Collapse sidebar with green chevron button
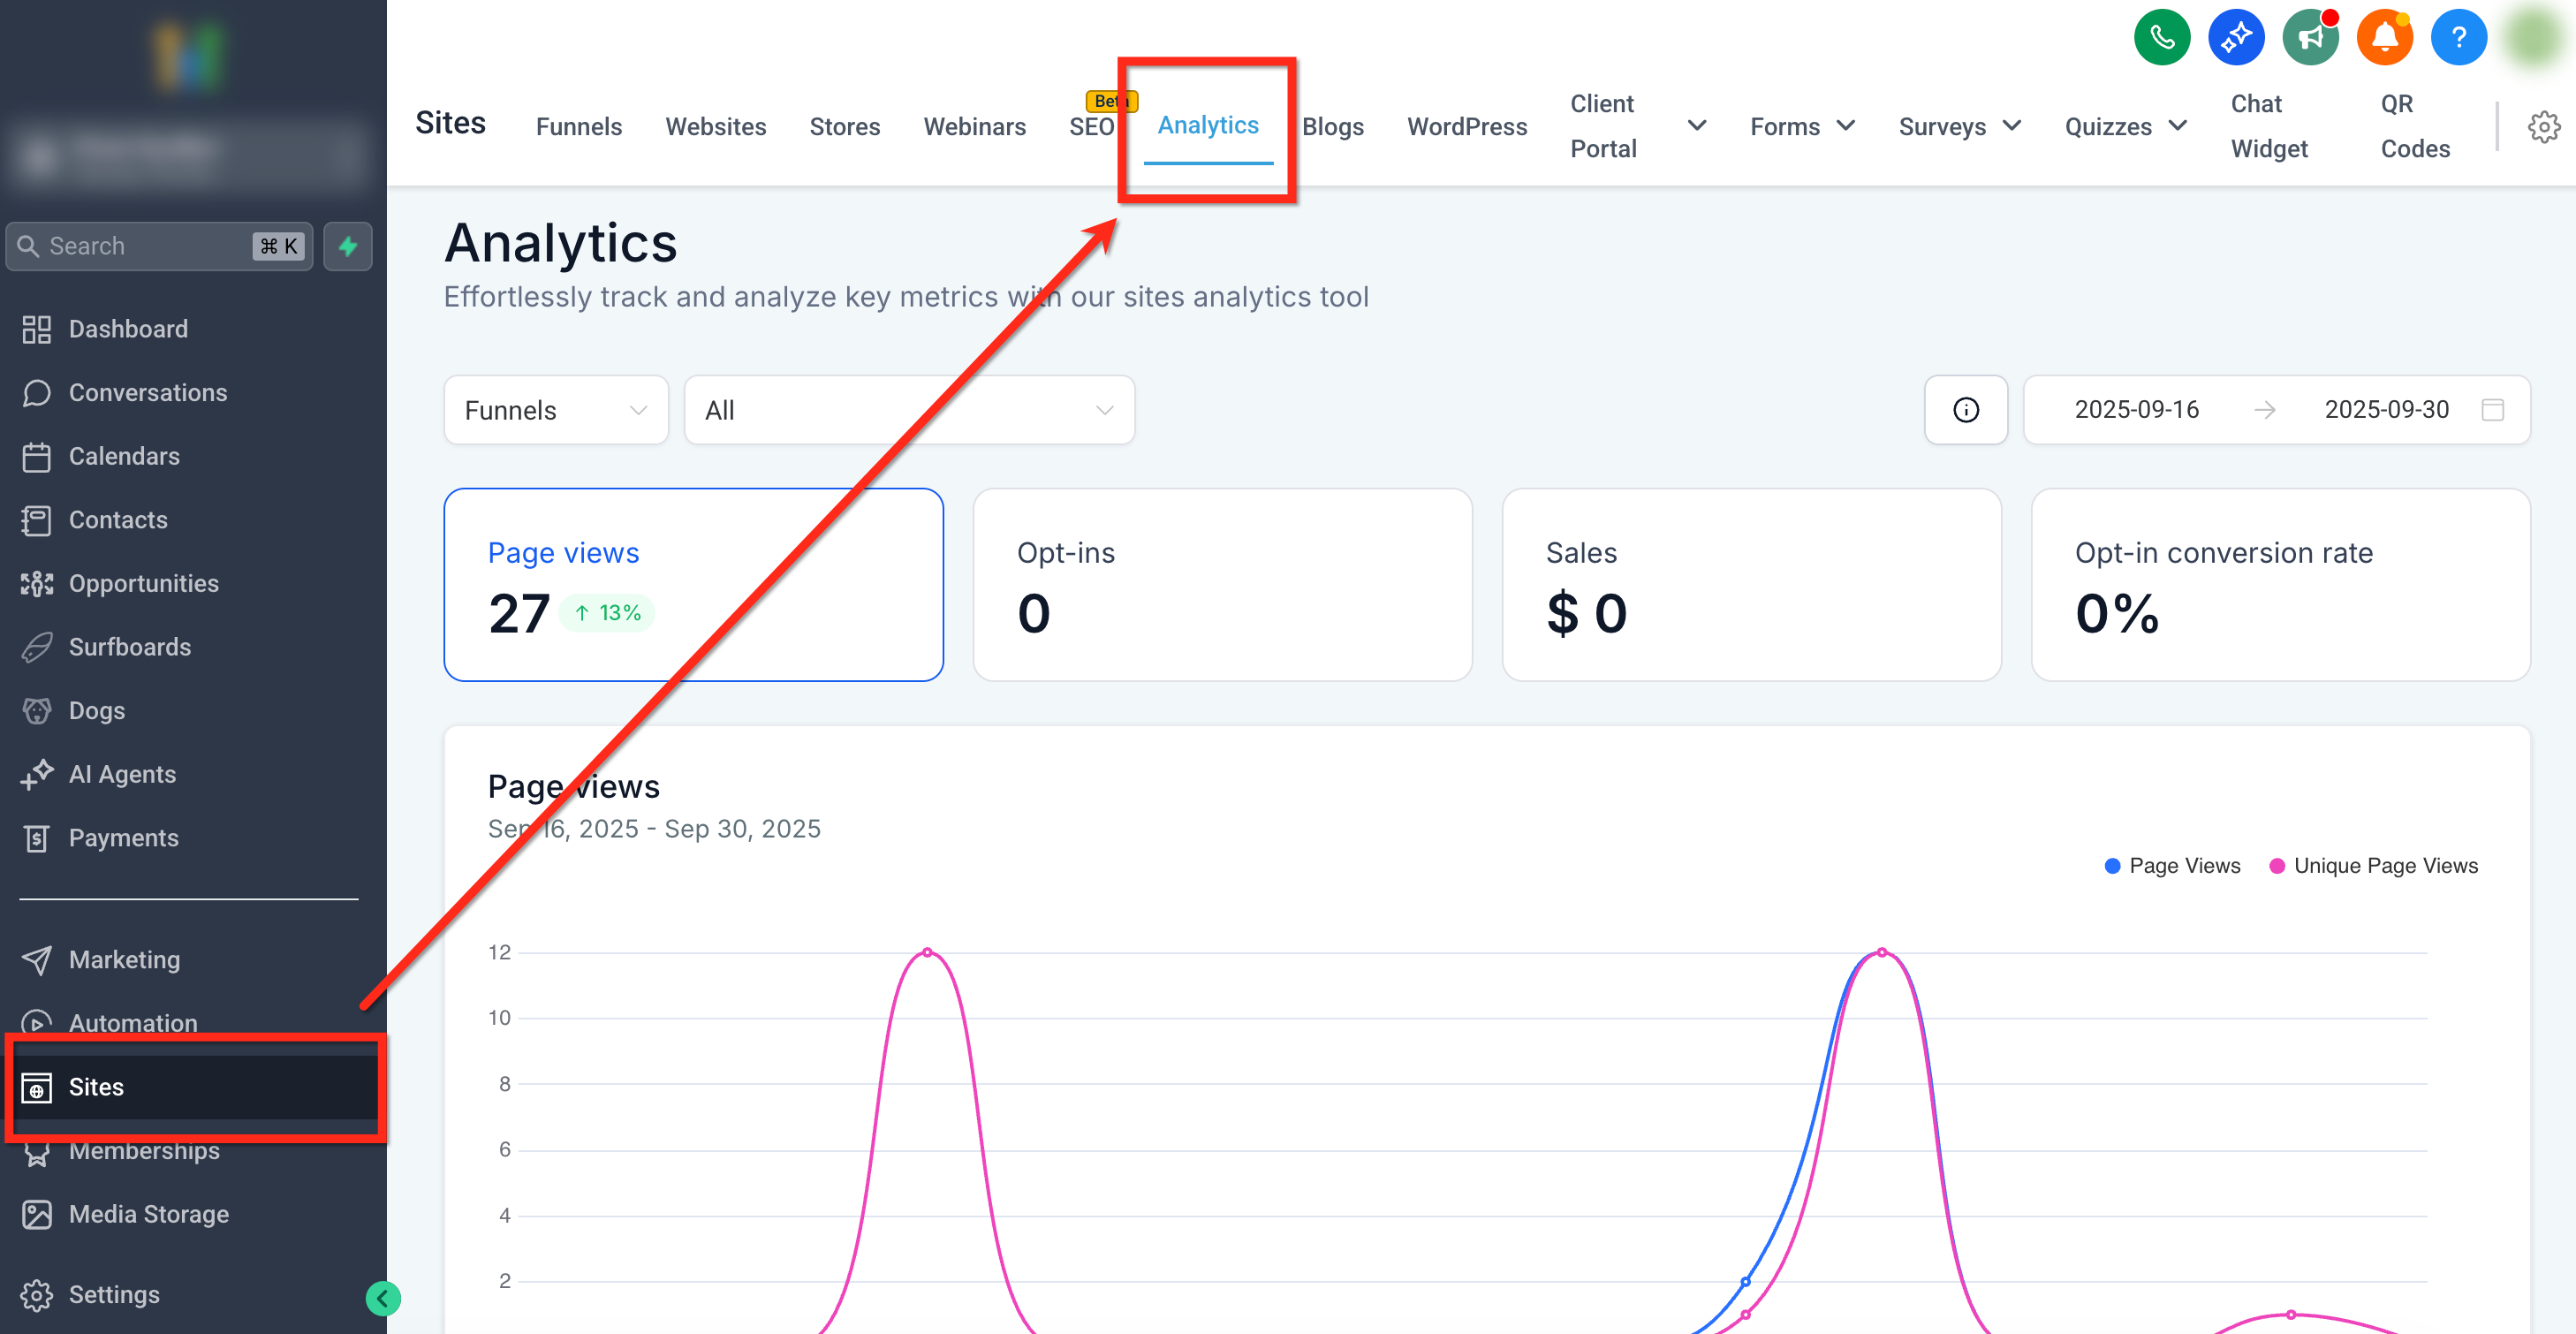Image resolution: width=2576 pixels, height=1334 pixels. tap(382, 1298)
